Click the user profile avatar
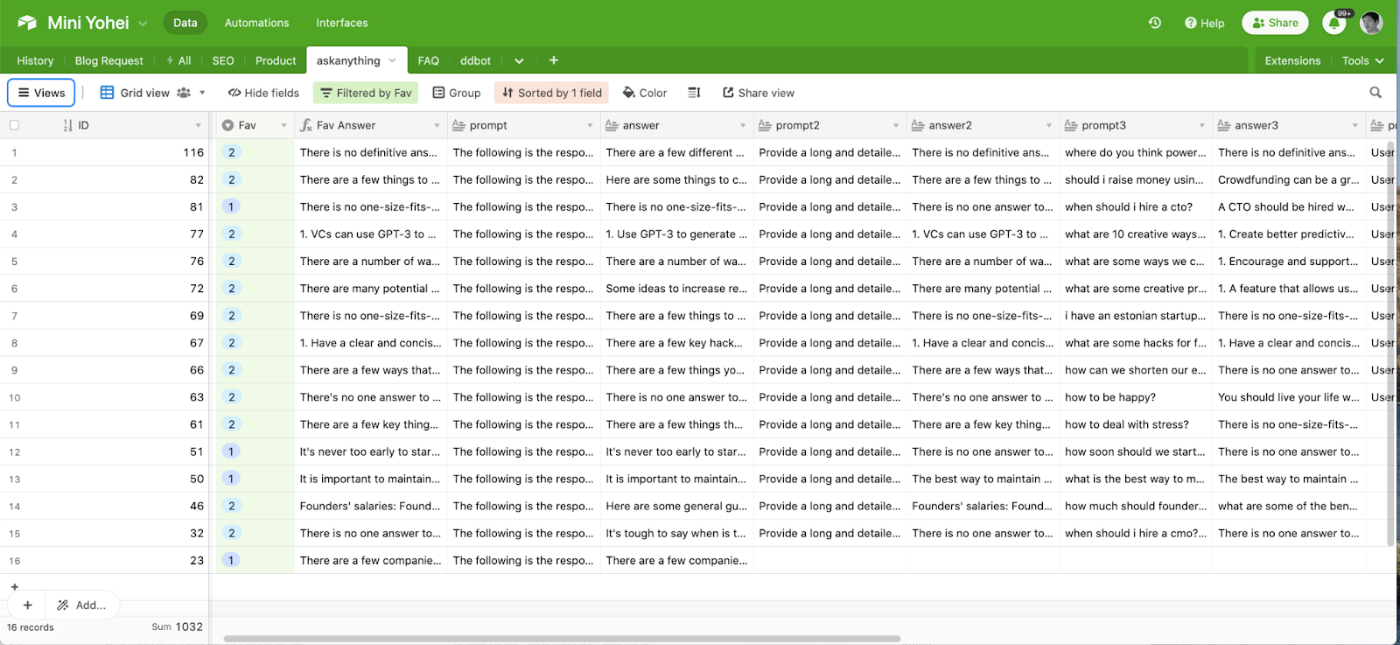Viewport: 1400px width, 645px height. click(x=1370, y=23)
